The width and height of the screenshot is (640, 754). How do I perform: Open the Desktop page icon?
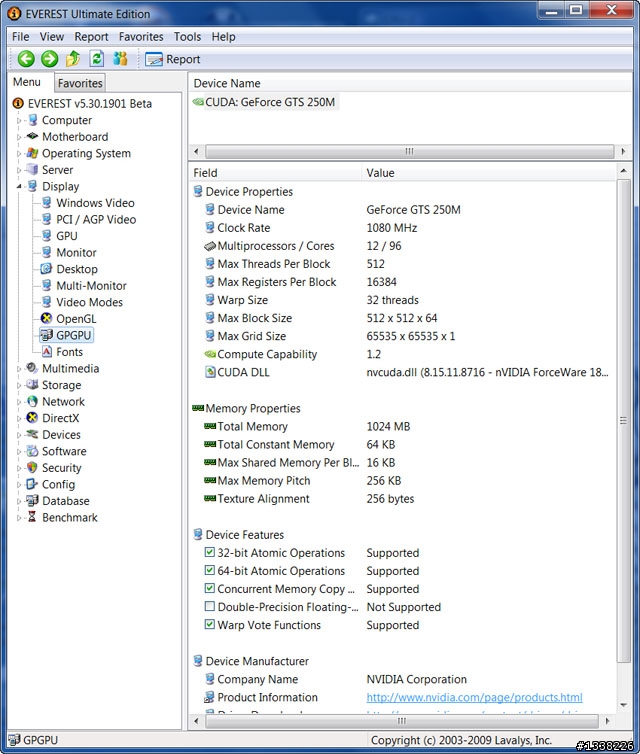point(46,269)
